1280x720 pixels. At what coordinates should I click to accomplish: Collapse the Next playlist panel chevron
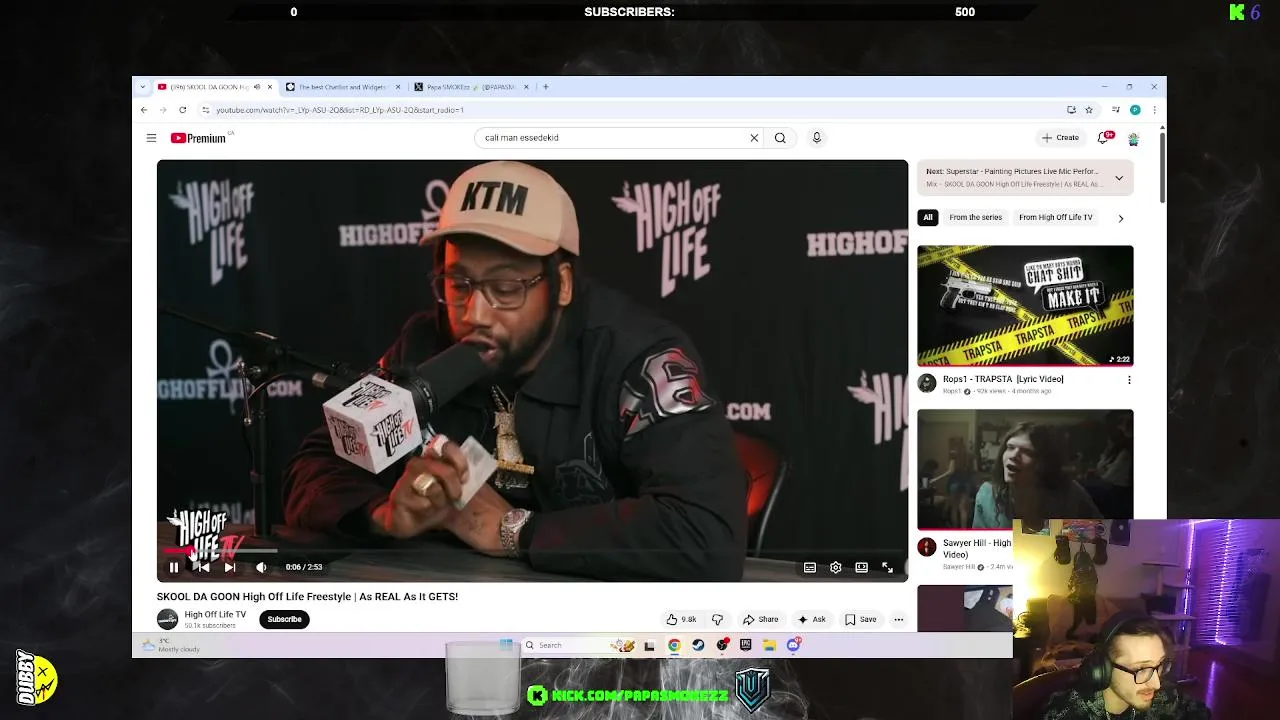click(1119, 178)
